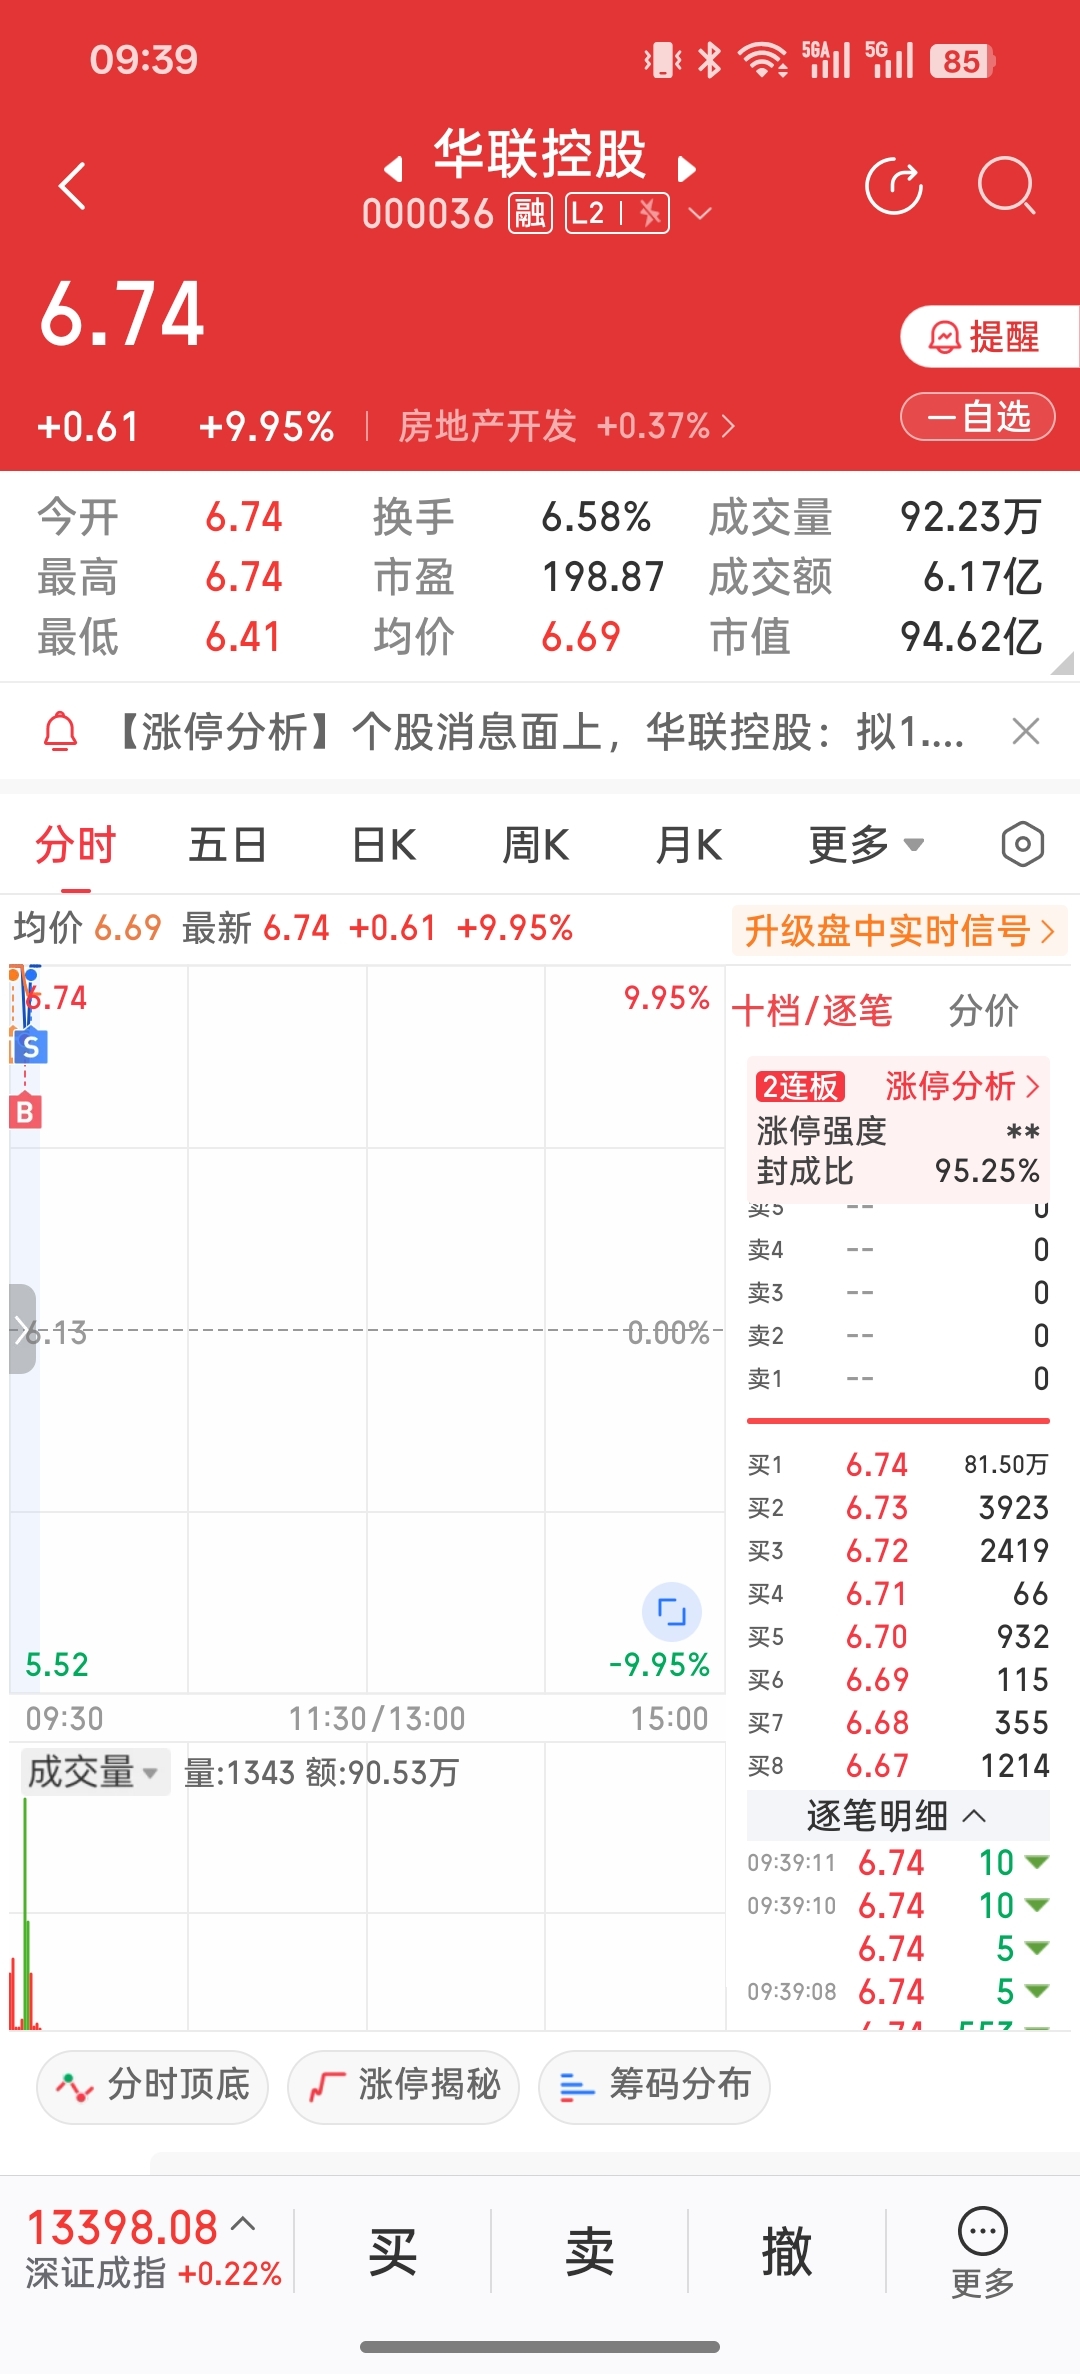
Task: Open the 更多 chart period dropdown
Action: point(866,846)
